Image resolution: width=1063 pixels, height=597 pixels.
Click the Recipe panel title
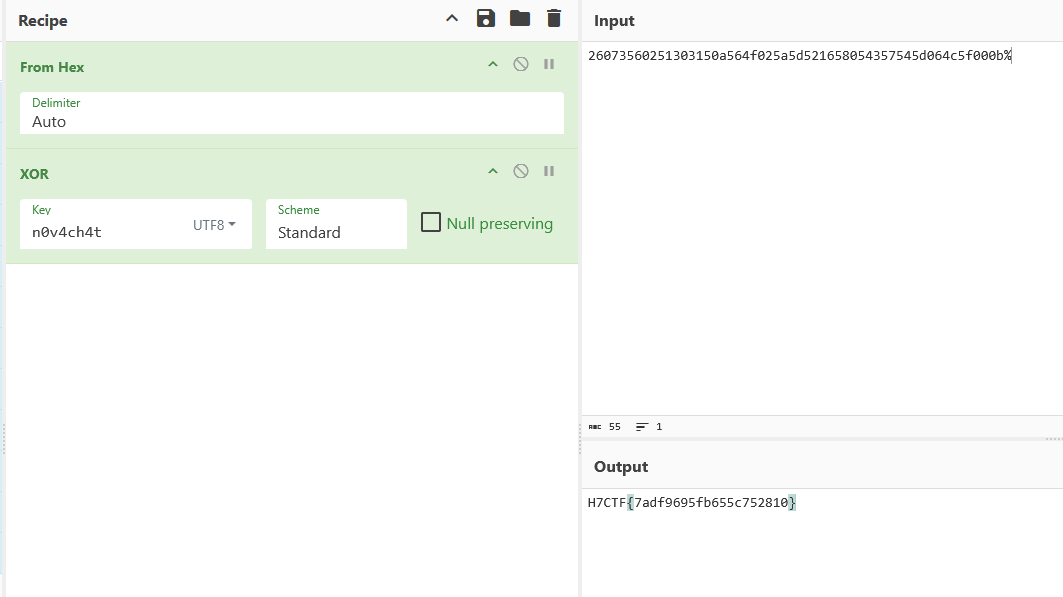click(x=43, y=20)
